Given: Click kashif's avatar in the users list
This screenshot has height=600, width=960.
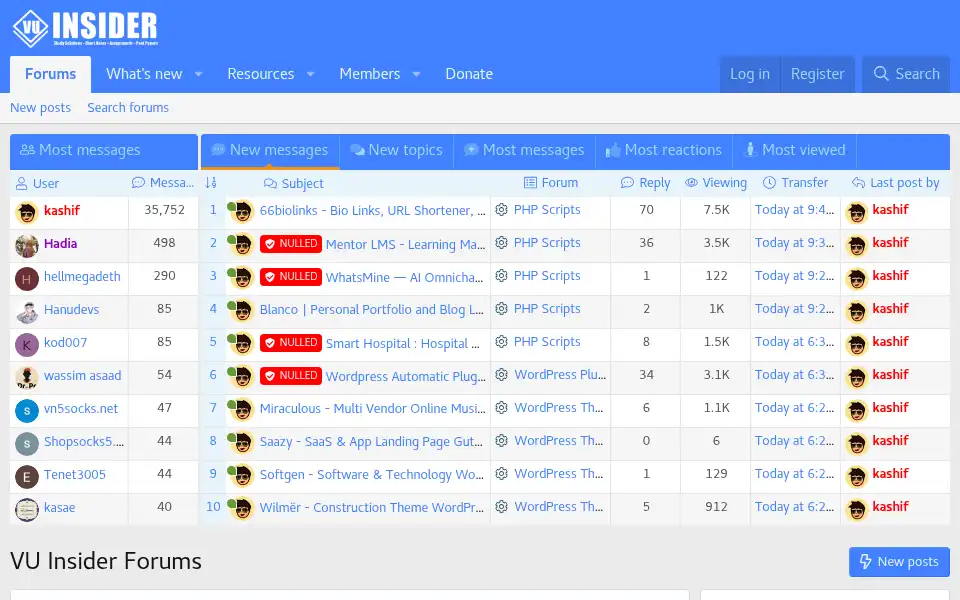Looking at the screenshot, I should point(26,212).
